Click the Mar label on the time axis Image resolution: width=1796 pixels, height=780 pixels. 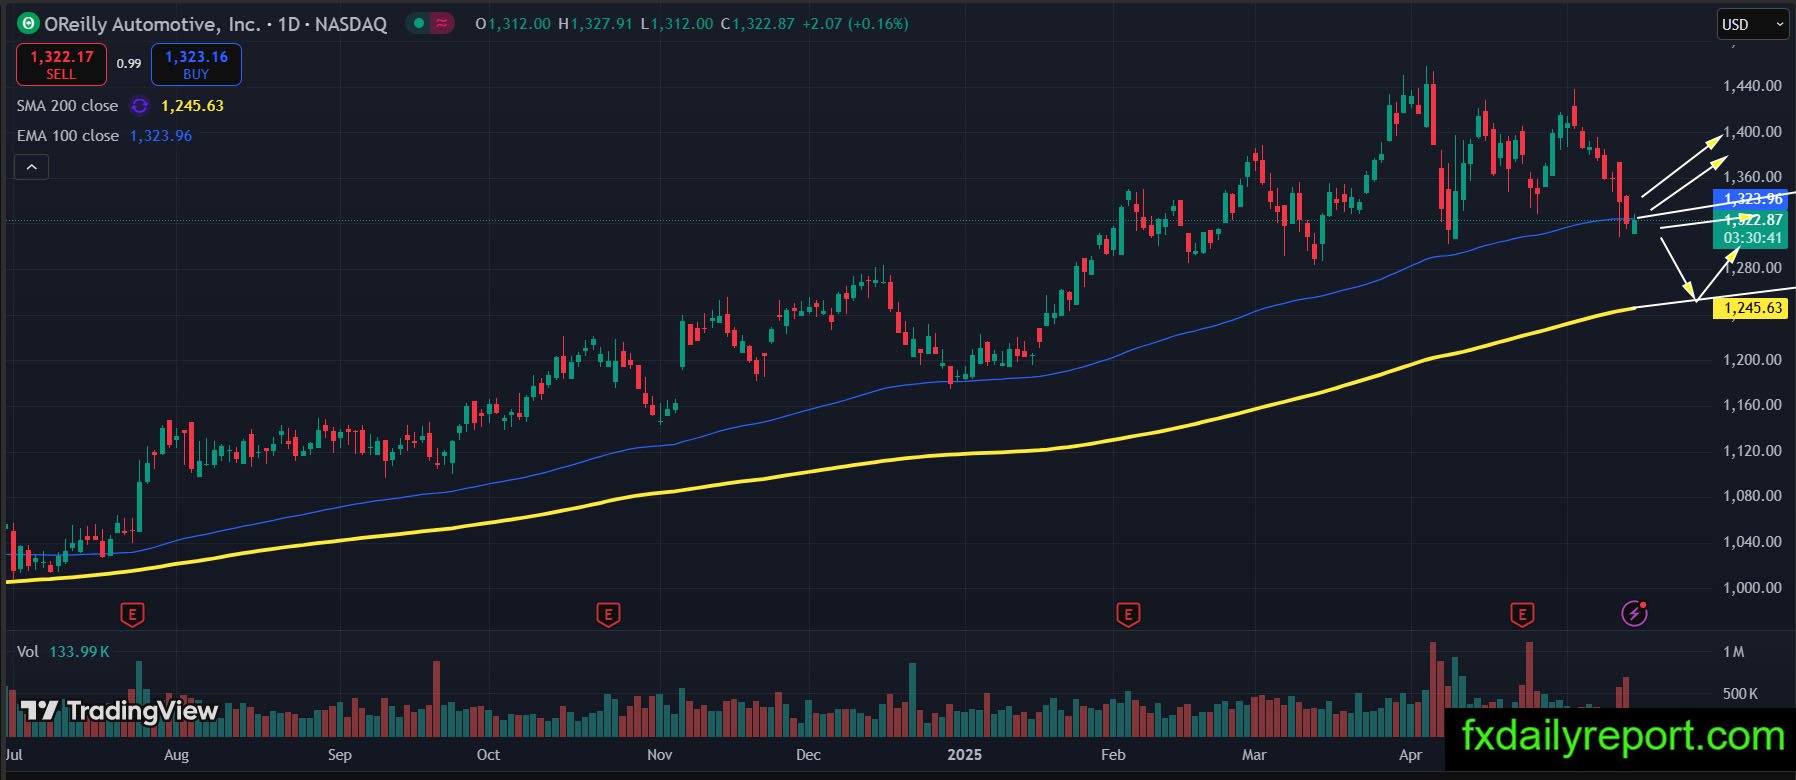click(1254, 755)
